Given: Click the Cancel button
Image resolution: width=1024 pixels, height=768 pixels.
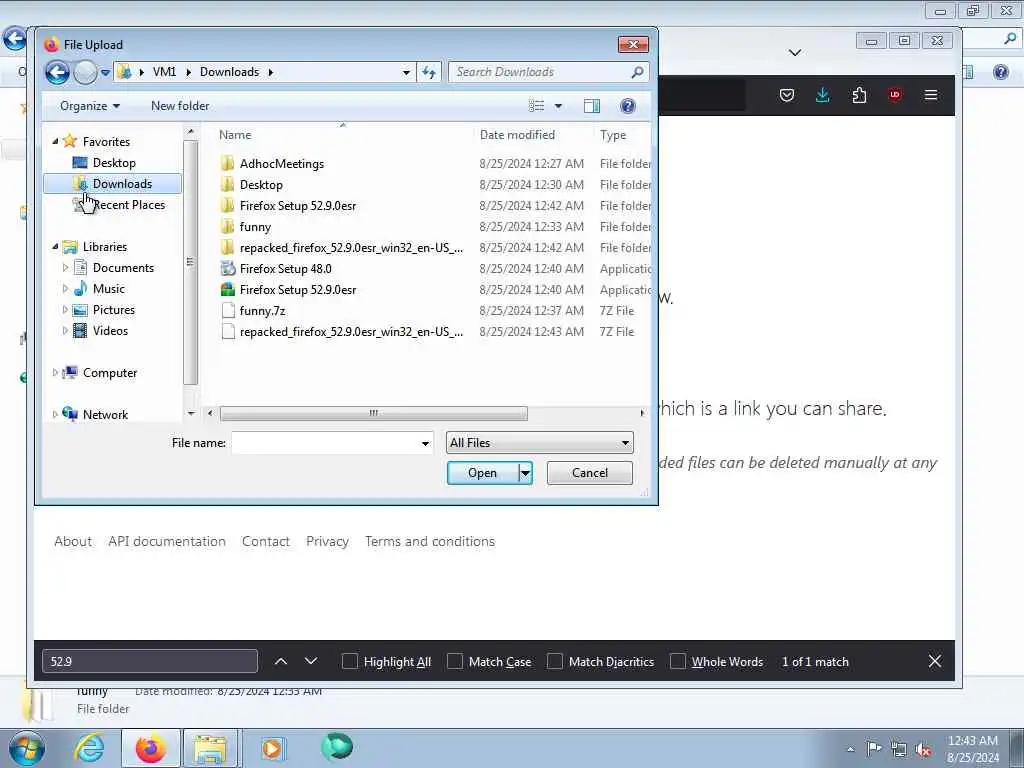Looking at the screenshot, I should (x=590, y=473).
